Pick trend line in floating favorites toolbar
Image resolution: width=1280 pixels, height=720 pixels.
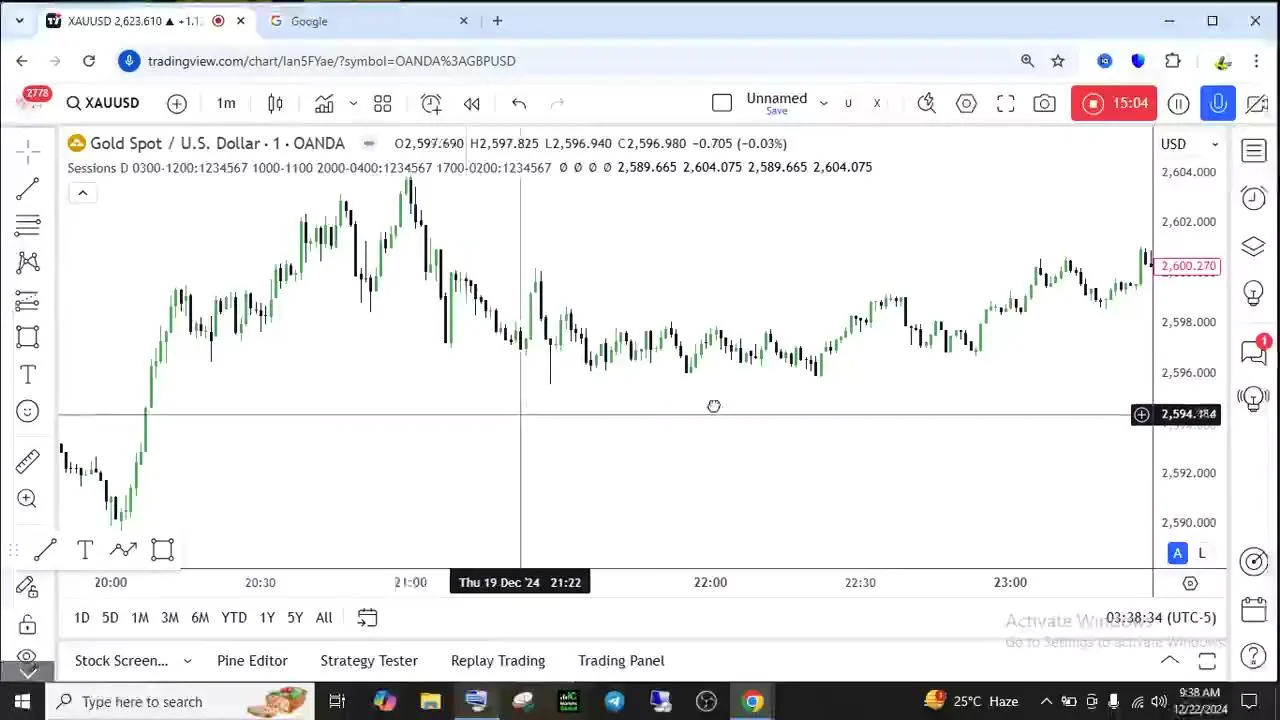coord(45,549)
